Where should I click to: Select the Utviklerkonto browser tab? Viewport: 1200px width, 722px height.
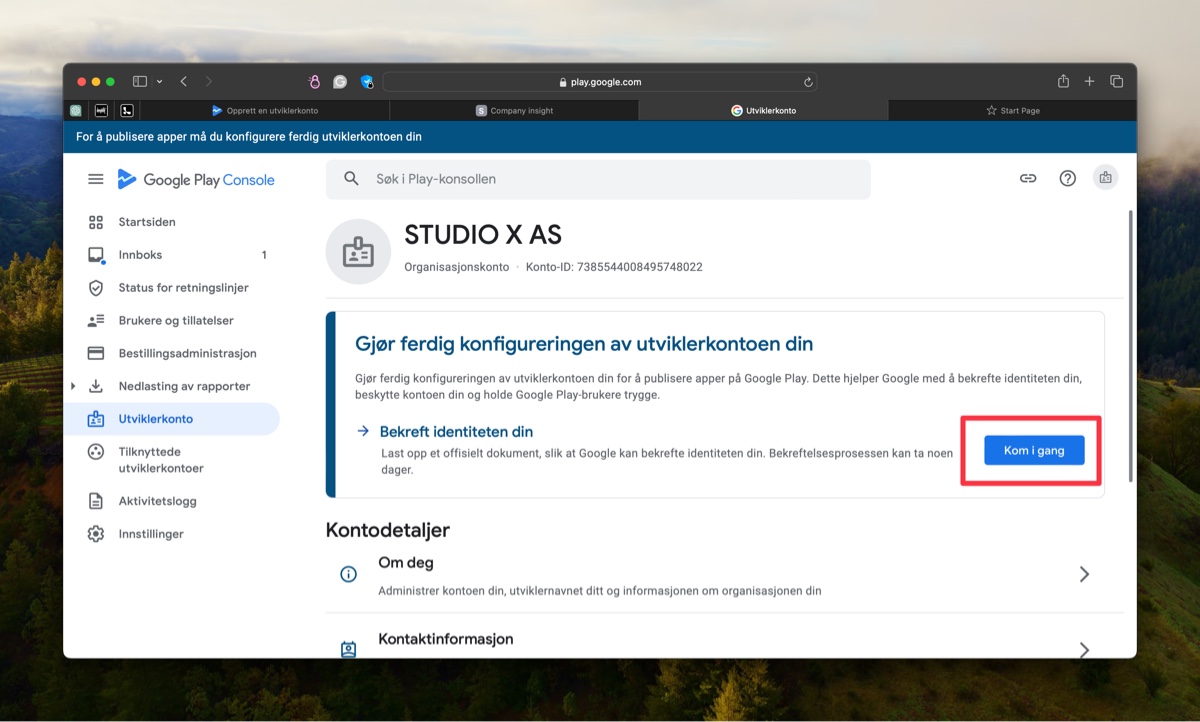(x=763, y=110)
